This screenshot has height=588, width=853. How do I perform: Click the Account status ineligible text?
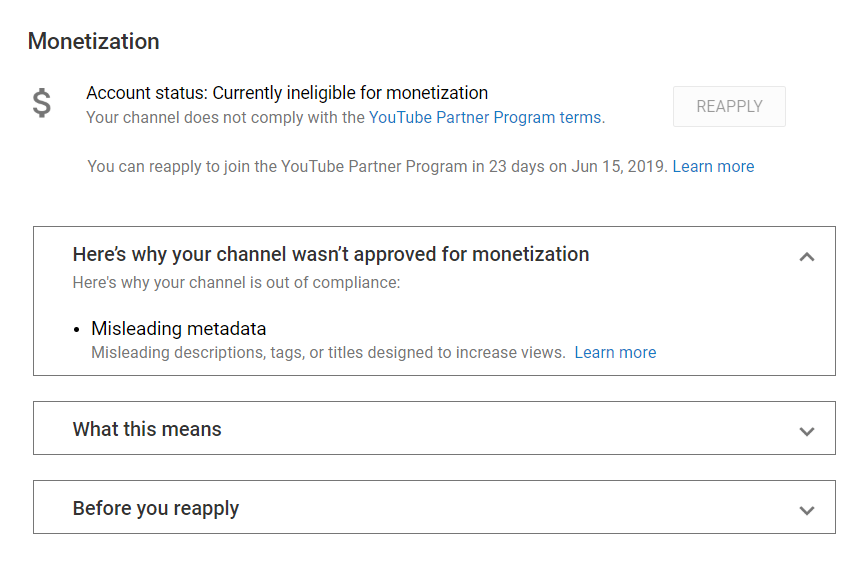point(287,93)
